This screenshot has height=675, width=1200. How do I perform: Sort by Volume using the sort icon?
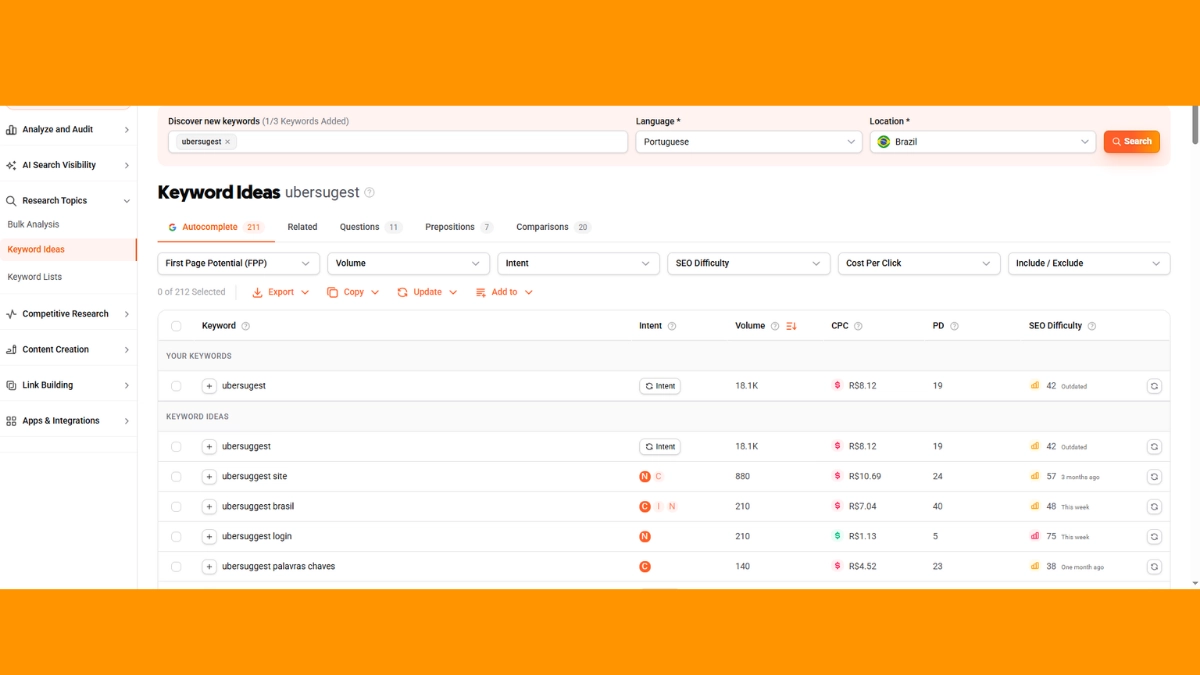pyautogui.click(x=791, y=326)
